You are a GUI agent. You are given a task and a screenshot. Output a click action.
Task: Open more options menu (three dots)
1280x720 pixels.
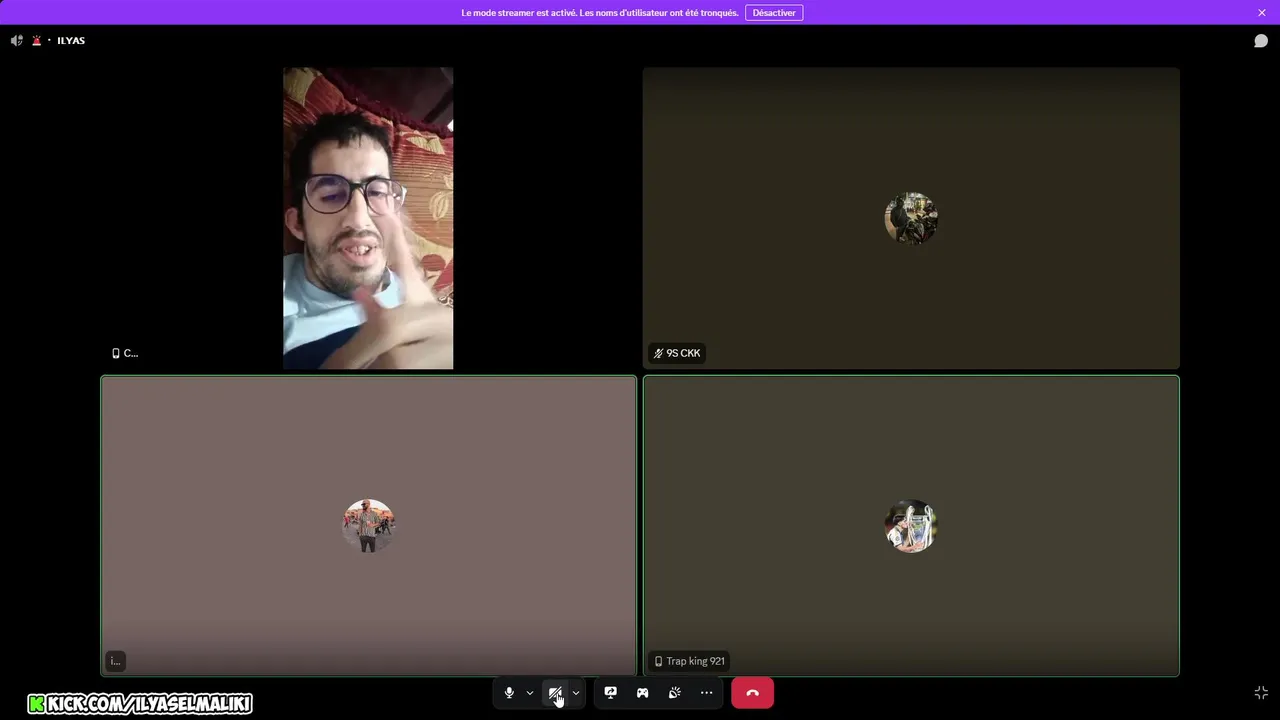click(707, 693)
